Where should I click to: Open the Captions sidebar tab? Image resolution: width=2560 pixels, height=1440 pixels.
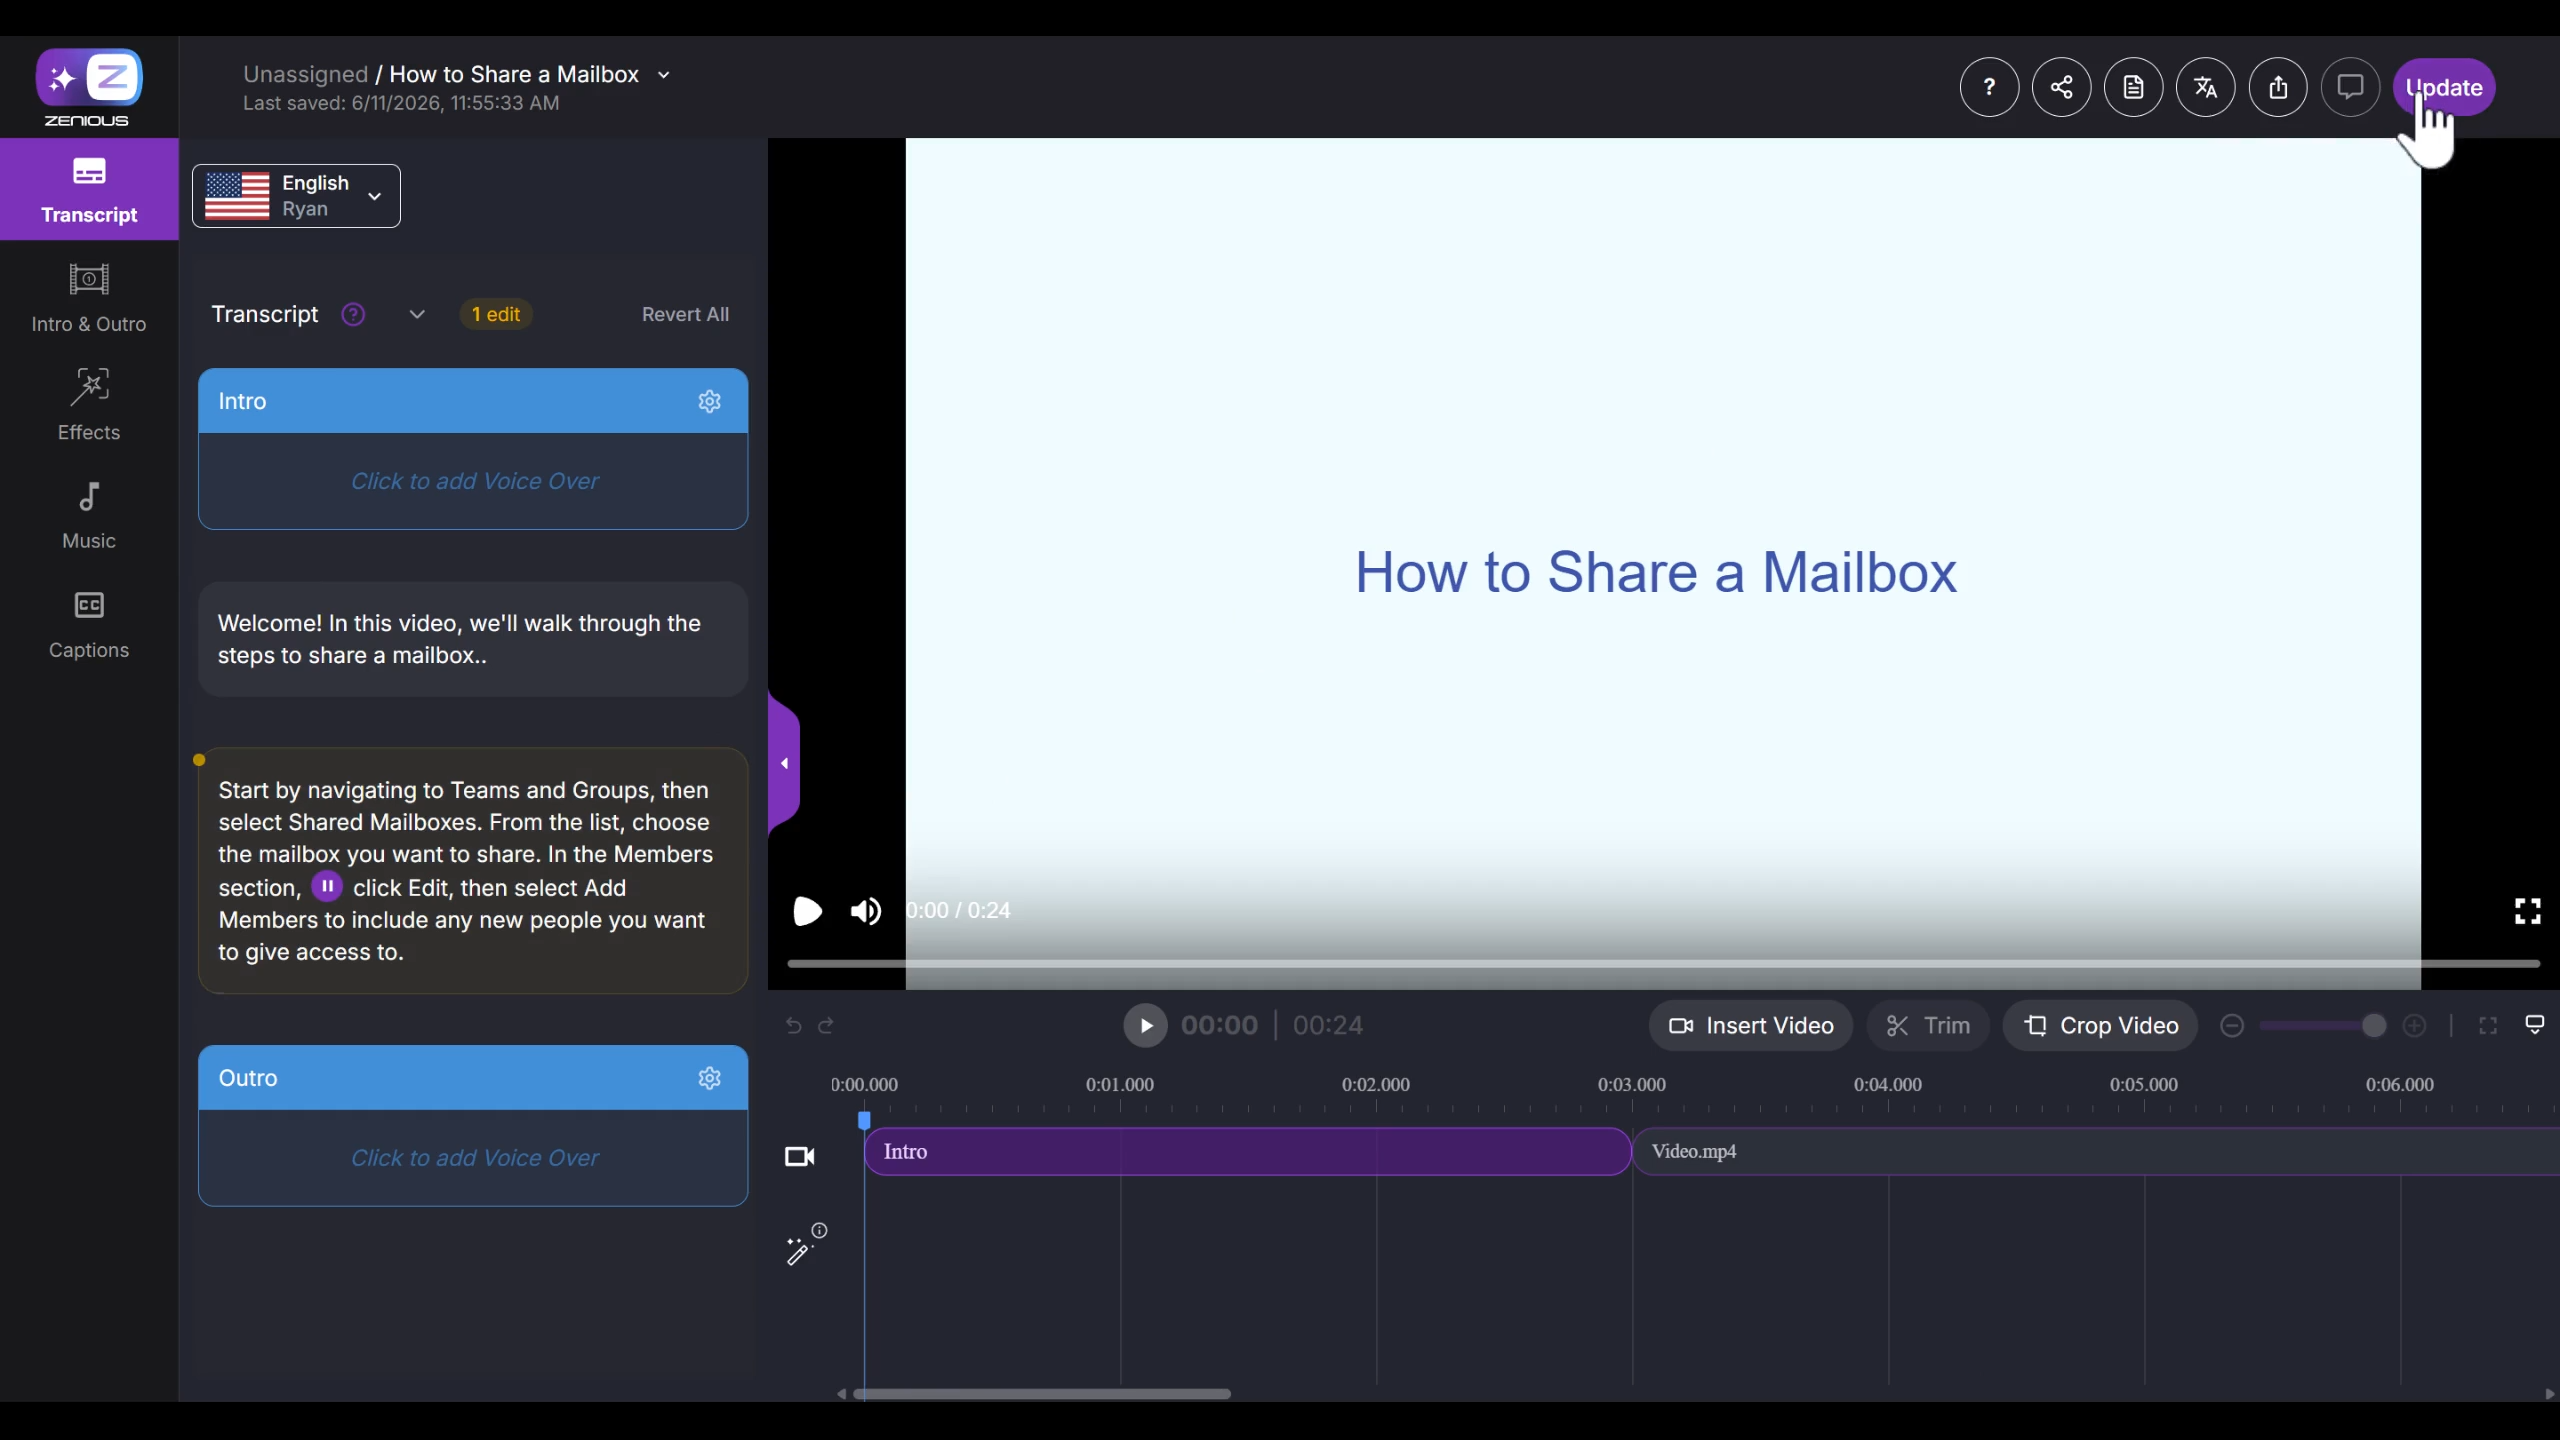click(x=89, y=624)
